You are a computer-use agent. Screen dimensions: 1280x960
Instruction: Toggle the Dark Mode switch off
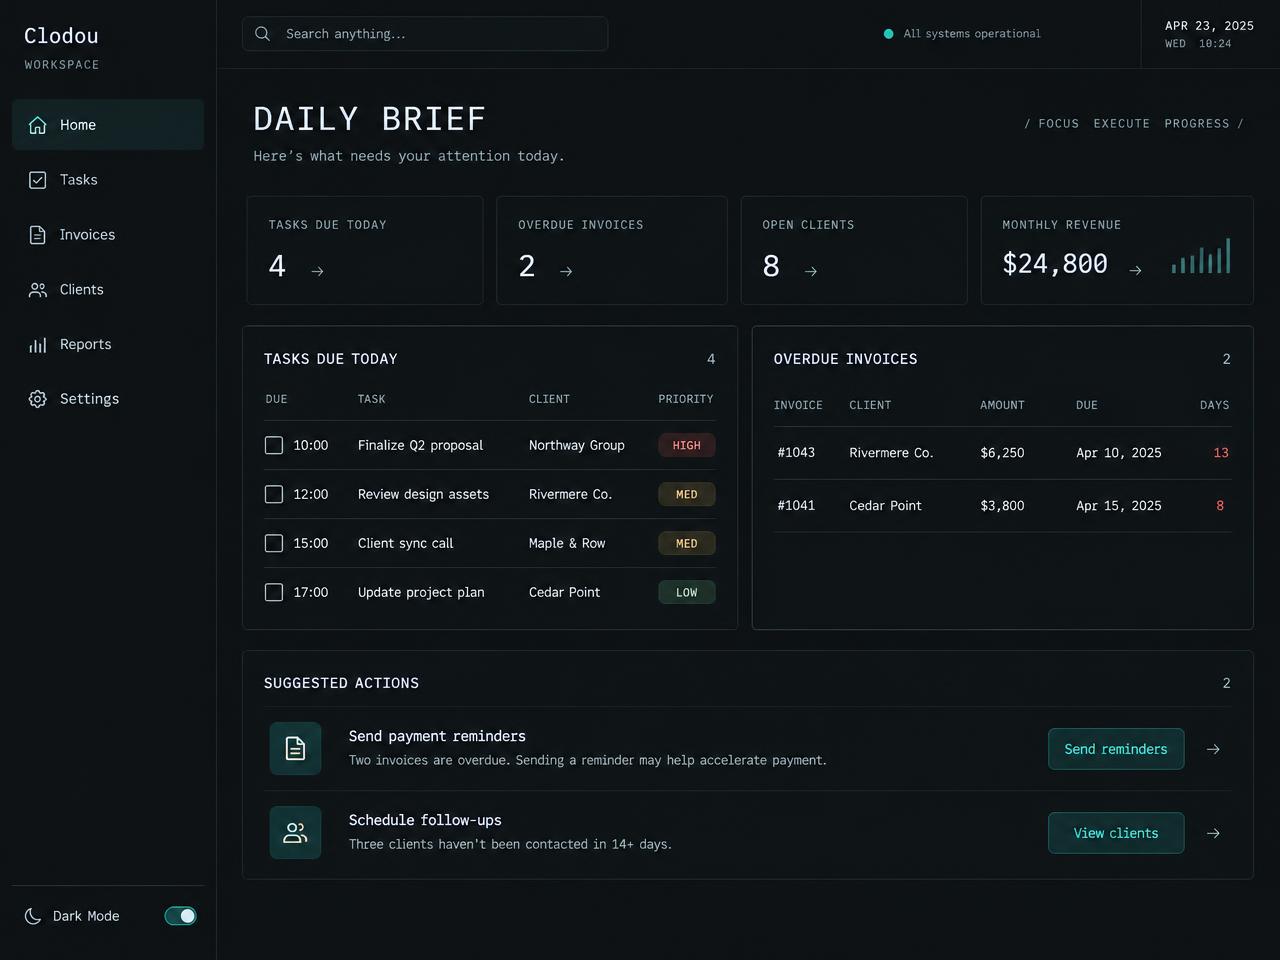click(x=181, y=916)
